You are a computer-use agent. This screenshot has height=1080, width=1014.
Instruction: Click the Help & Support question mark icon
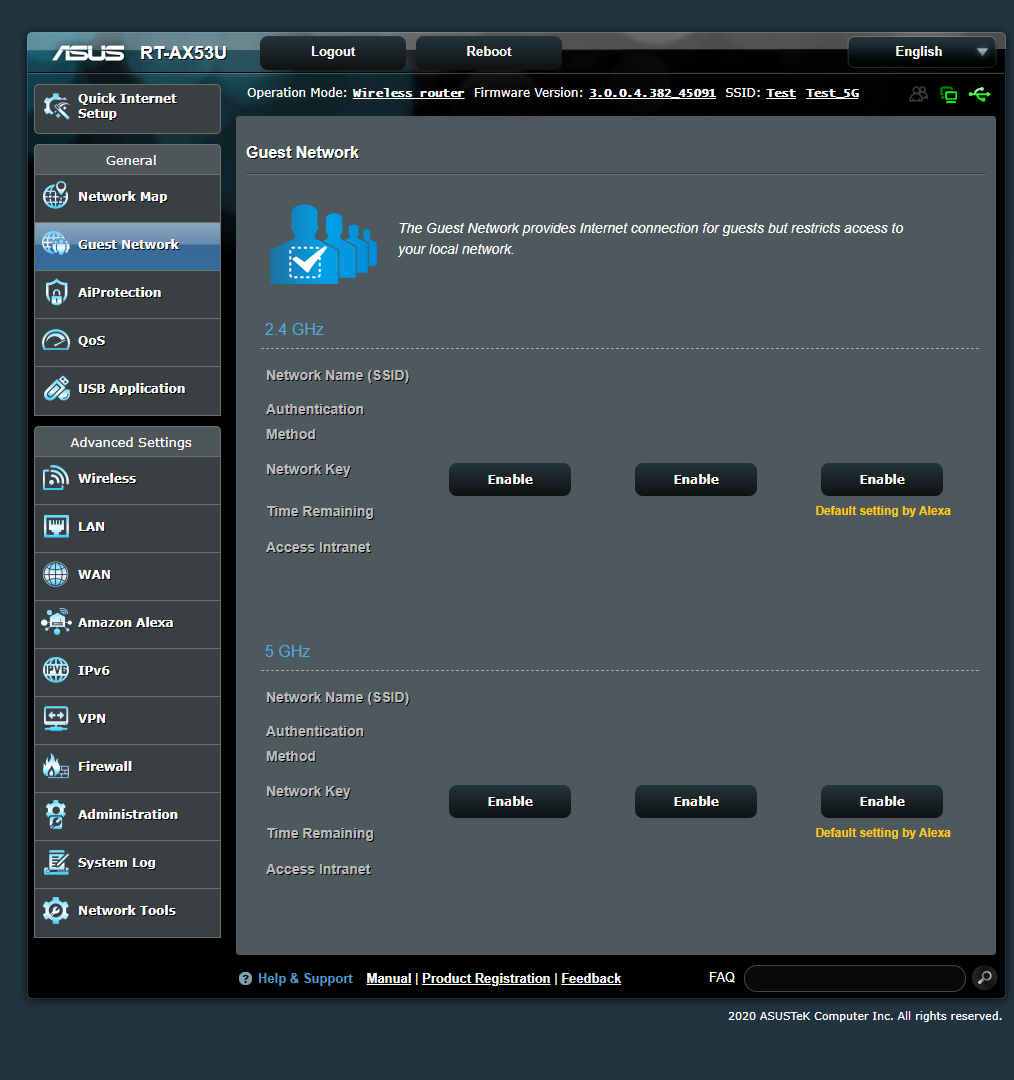(245, 979)
